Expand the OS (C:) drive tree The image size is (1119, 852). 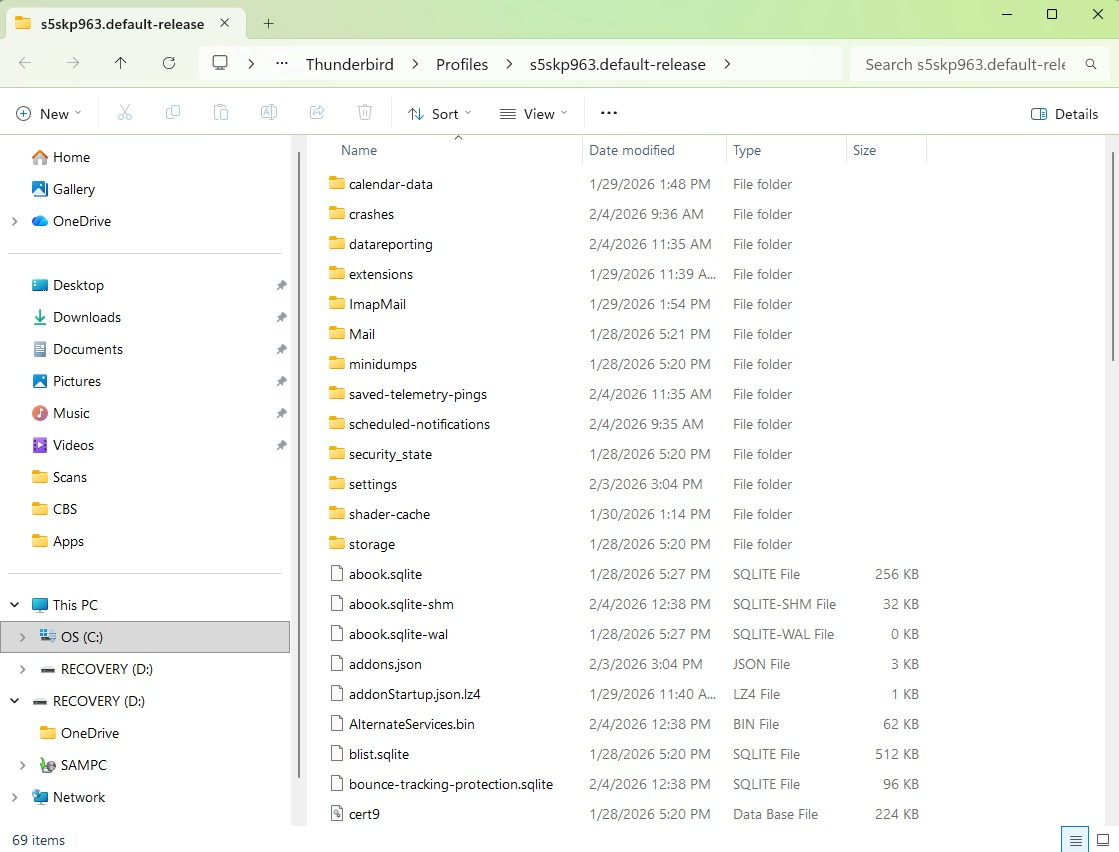click(x=22, y=637)
